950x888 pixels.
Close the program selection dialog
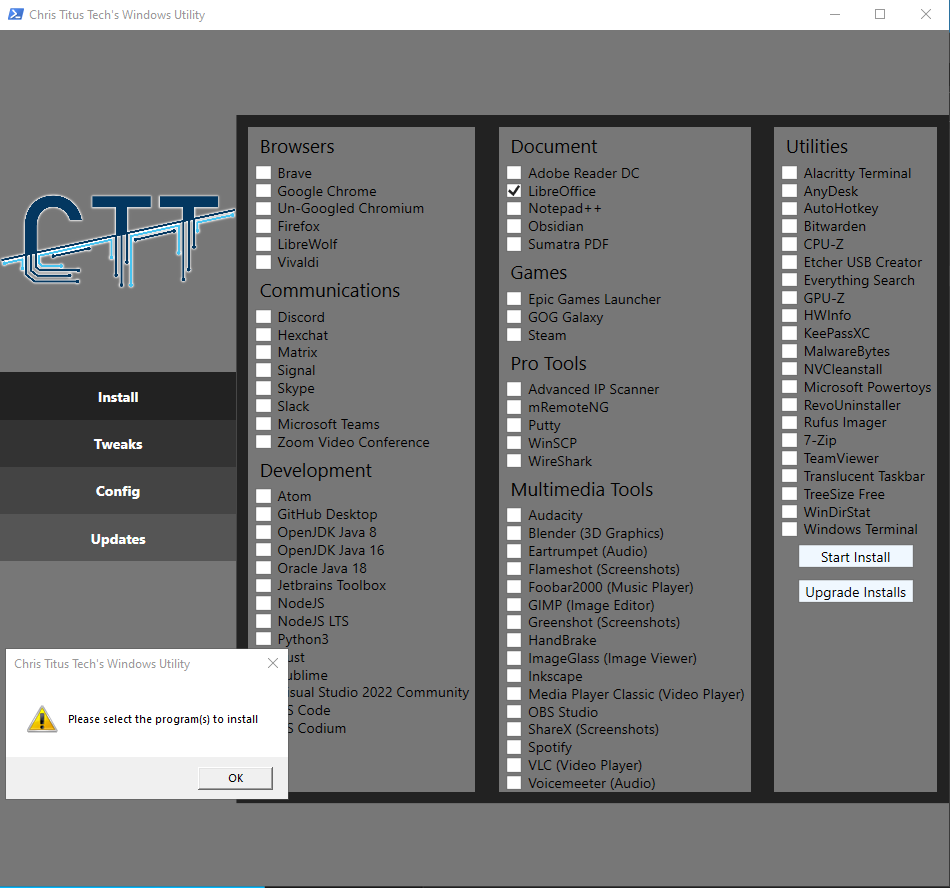click(272, 663)
